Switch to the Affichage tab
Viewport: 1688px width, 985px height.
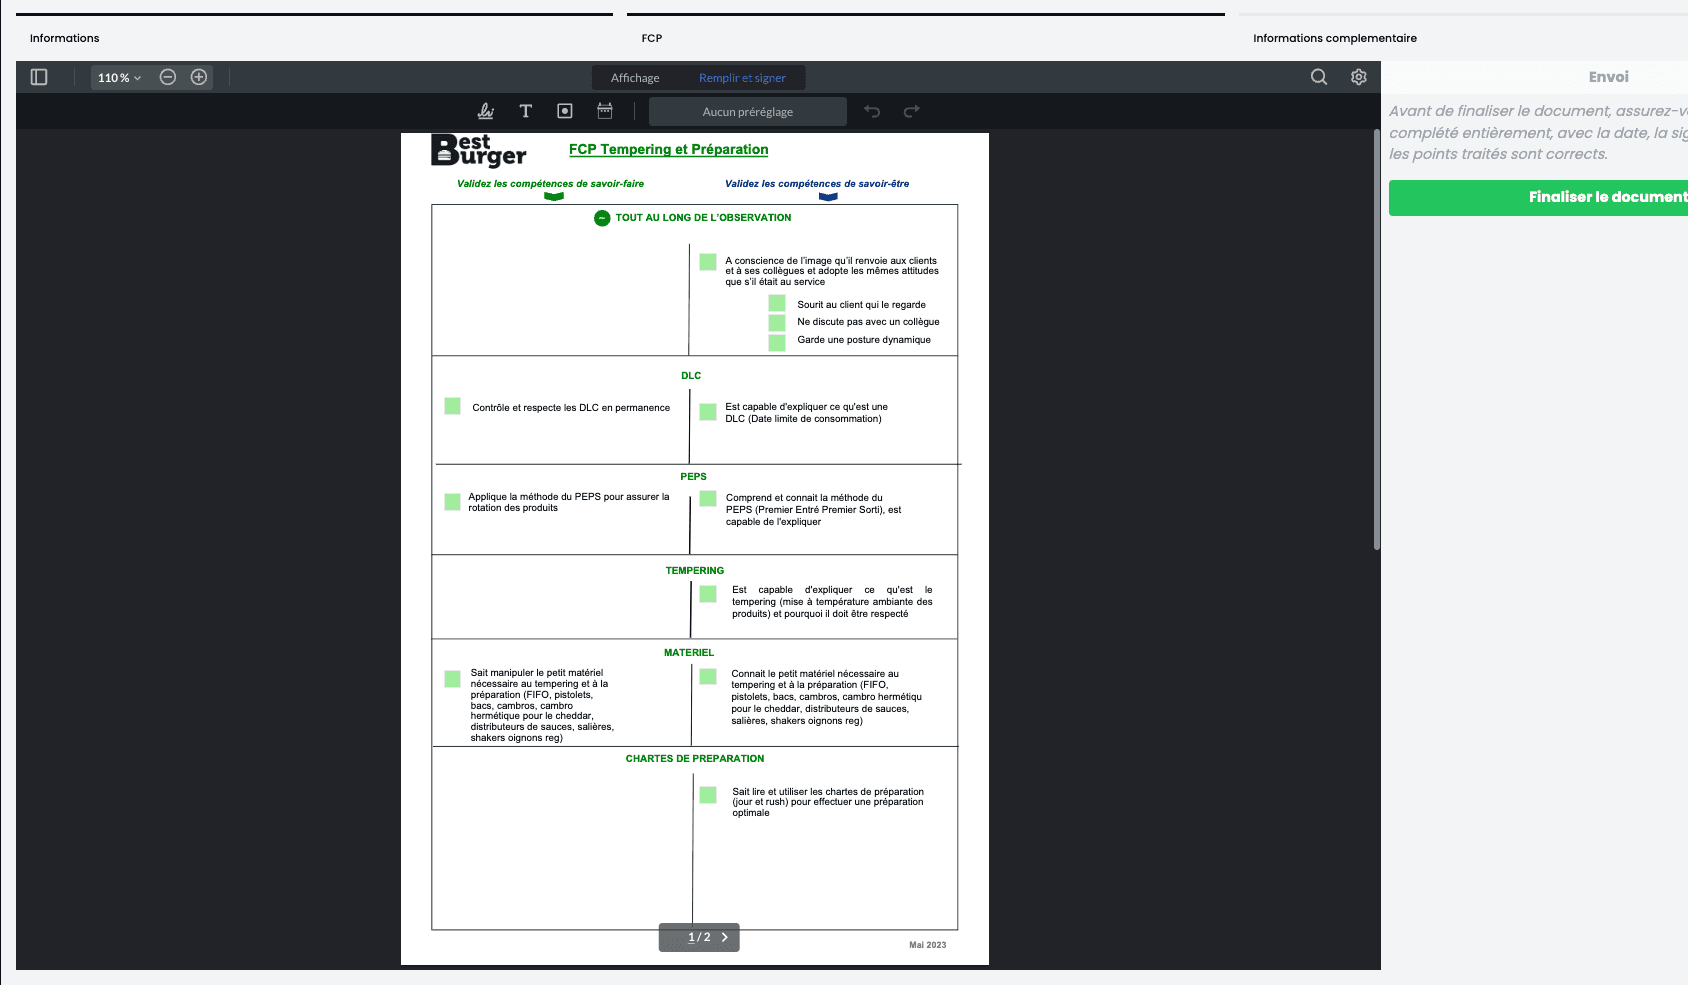[635, 78]
